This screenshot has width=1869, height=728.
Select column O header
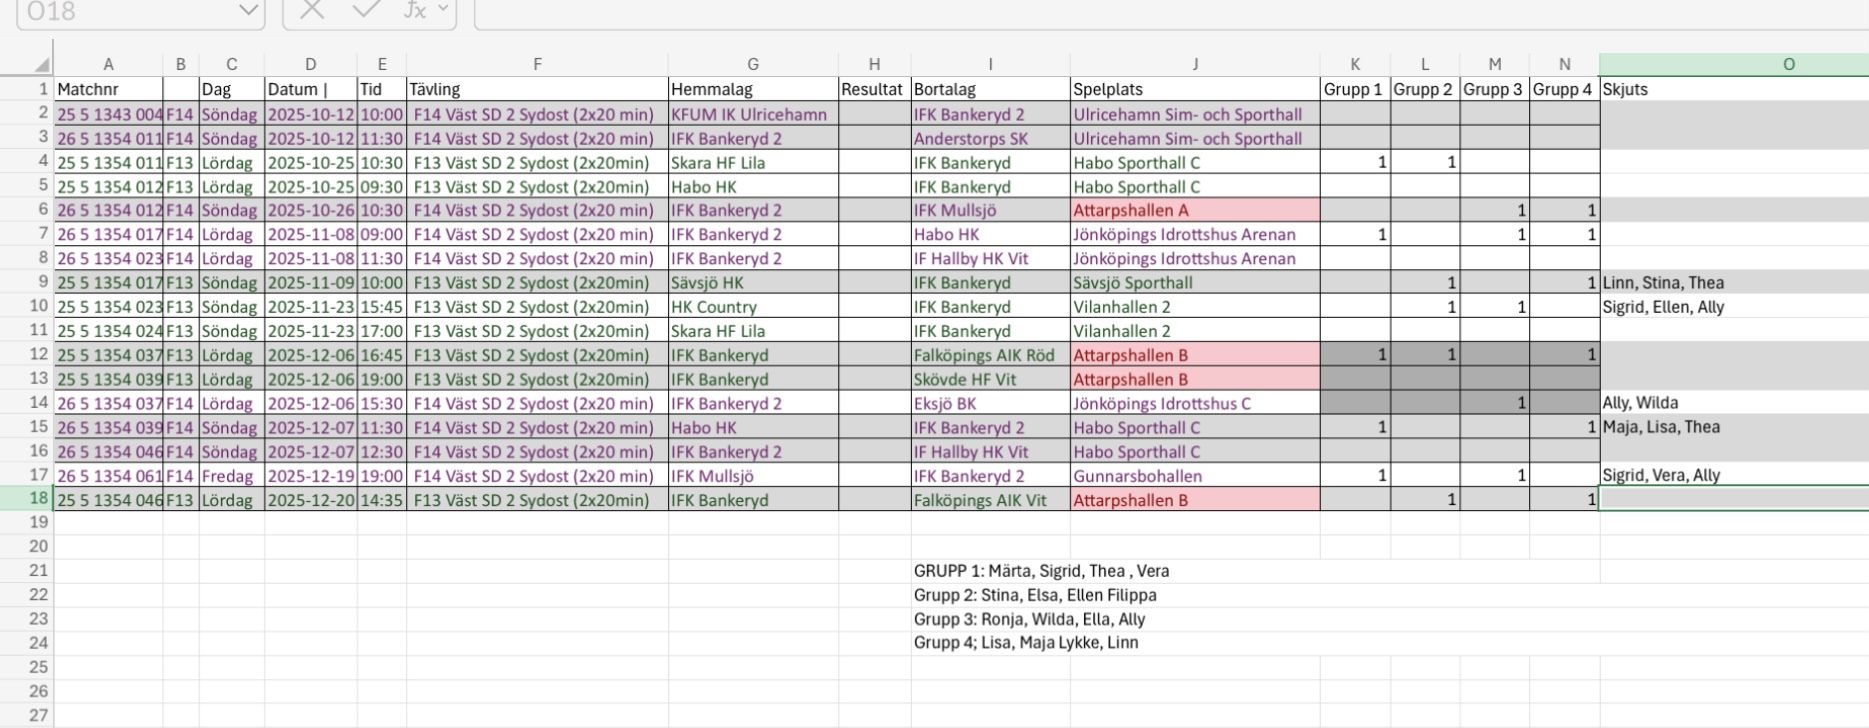(1787, 64)
